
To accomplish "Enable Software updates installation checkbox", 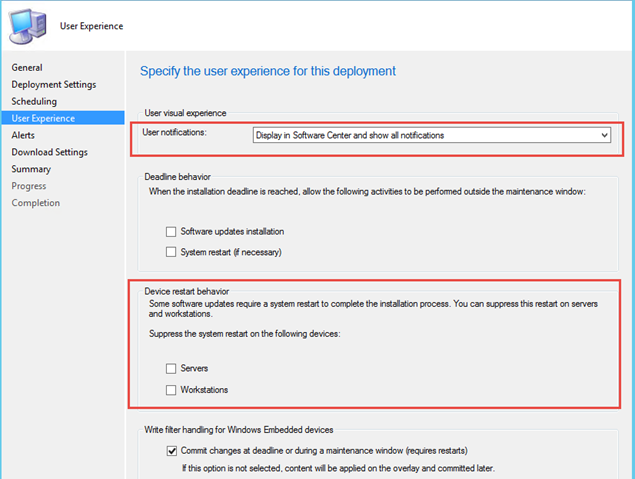I will [x=171, y=232].
